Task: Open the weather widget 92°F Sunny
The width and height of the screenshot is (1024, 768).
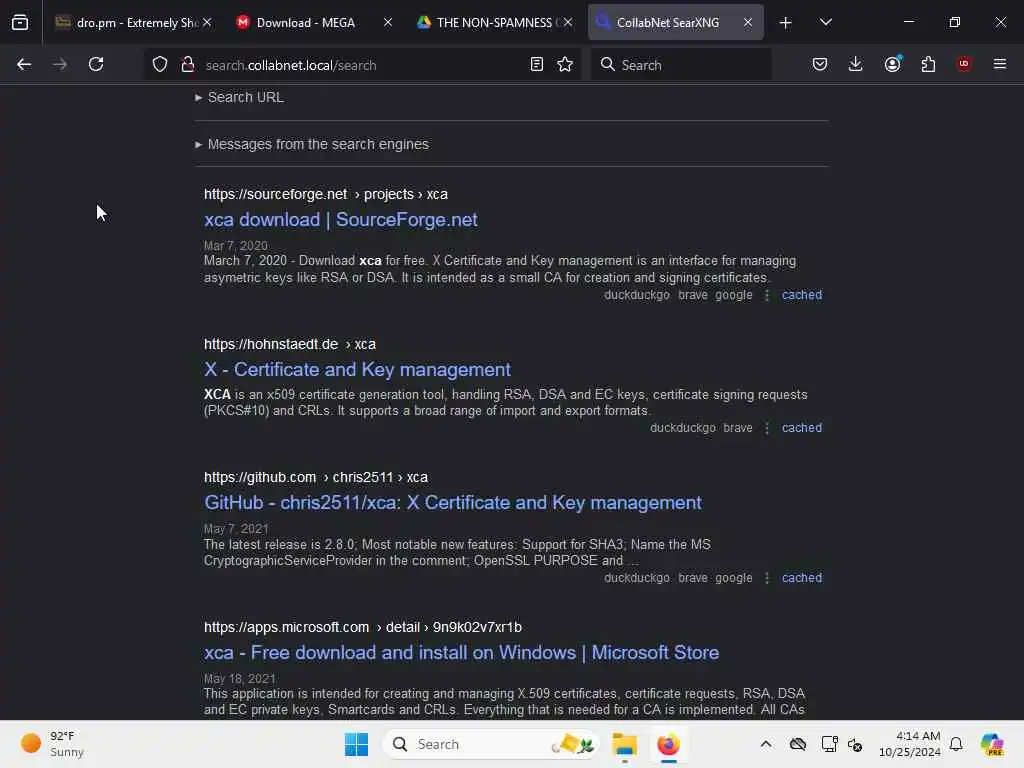Action: click(52, 744)
